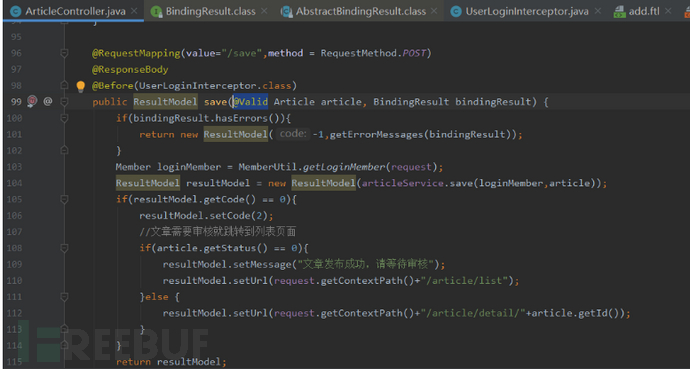The width and height of the screenshot is (690, 369).
Task: Click bindingResult.hasErrors() call
Action: [209, 118]
